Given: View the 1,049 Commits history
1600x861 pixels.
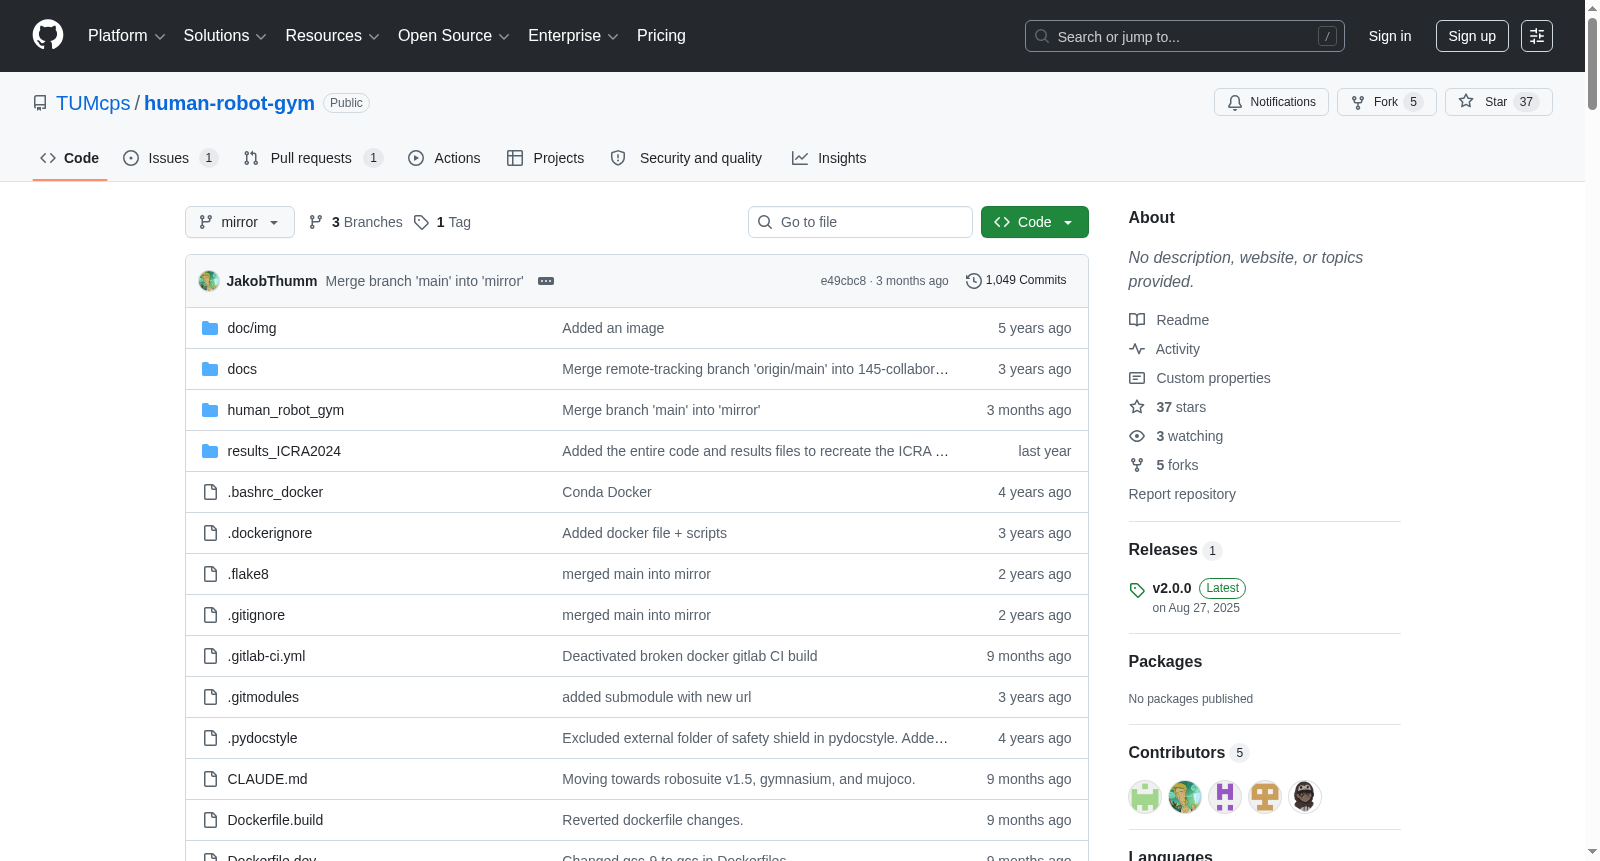Looking at the screenshot, I should click(x=1016, y=281).
